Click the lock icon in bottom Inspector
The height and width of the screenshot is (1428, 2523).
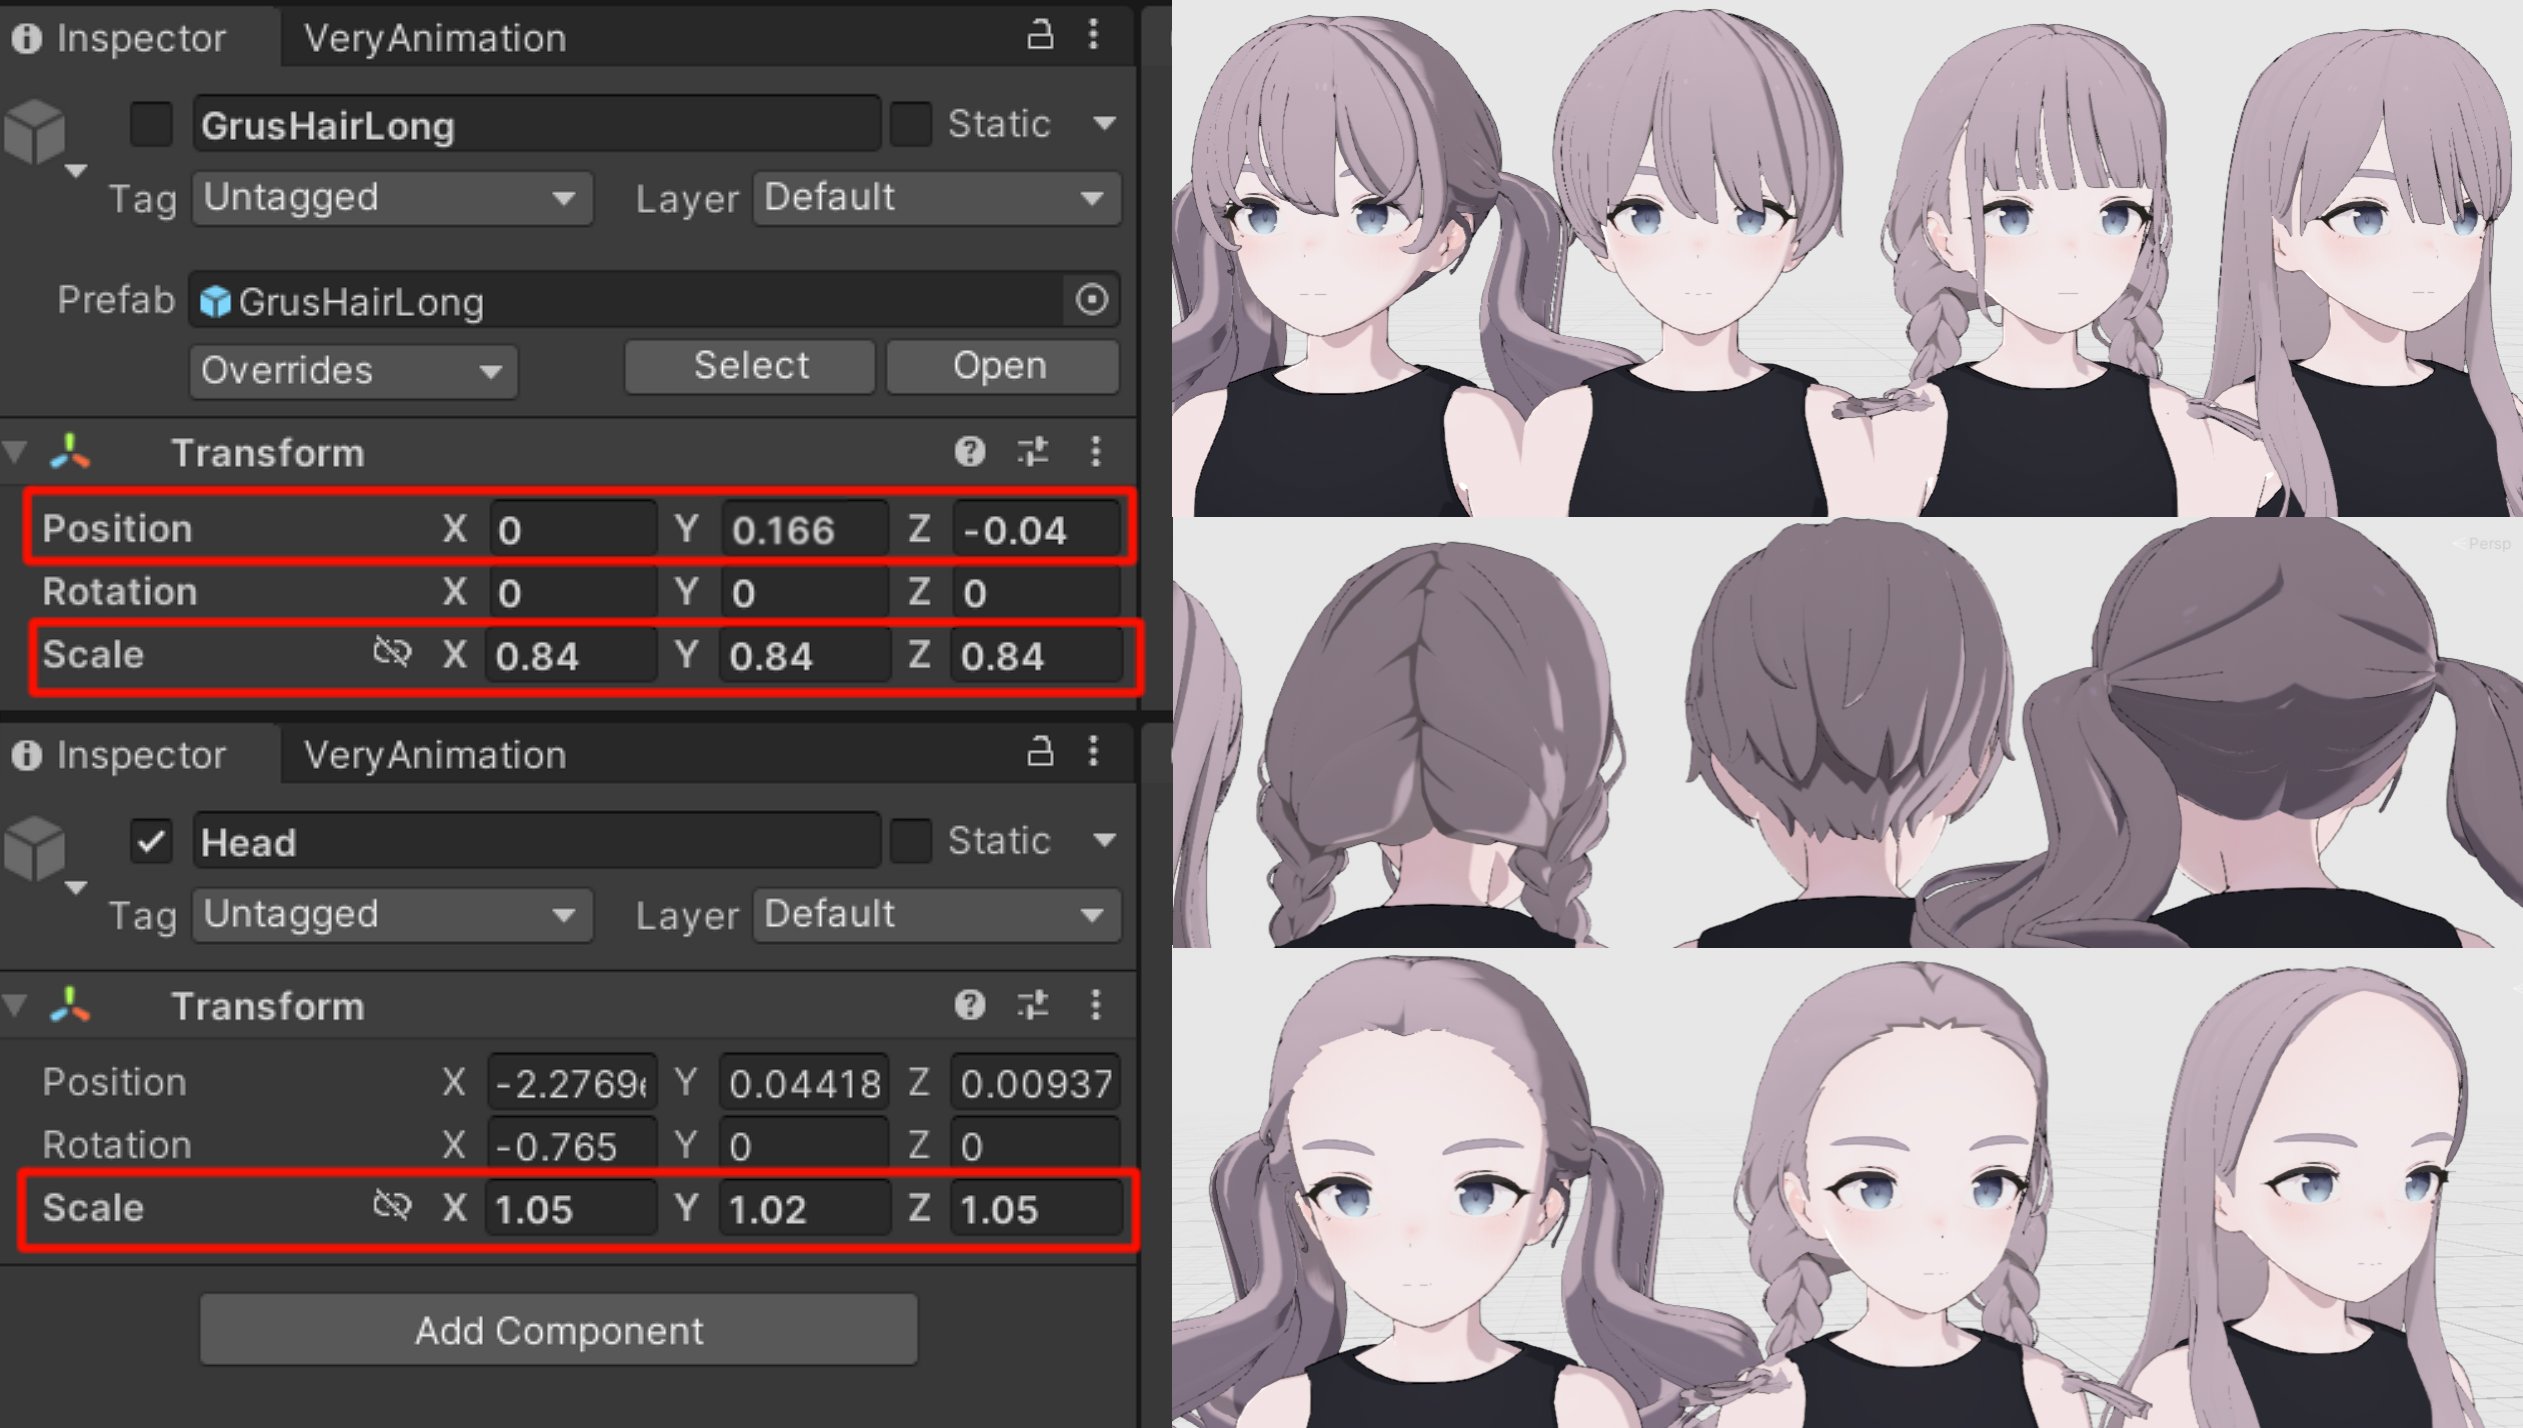pos(1040,752)
